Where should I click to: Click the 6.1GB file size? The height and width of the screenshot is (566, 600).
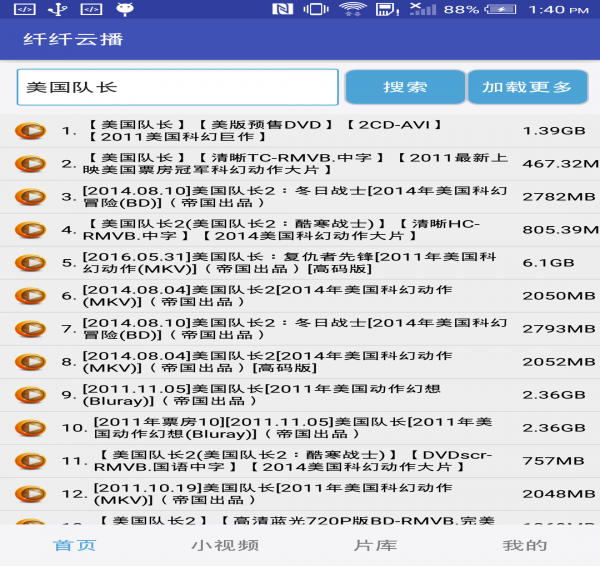(548, 263)
